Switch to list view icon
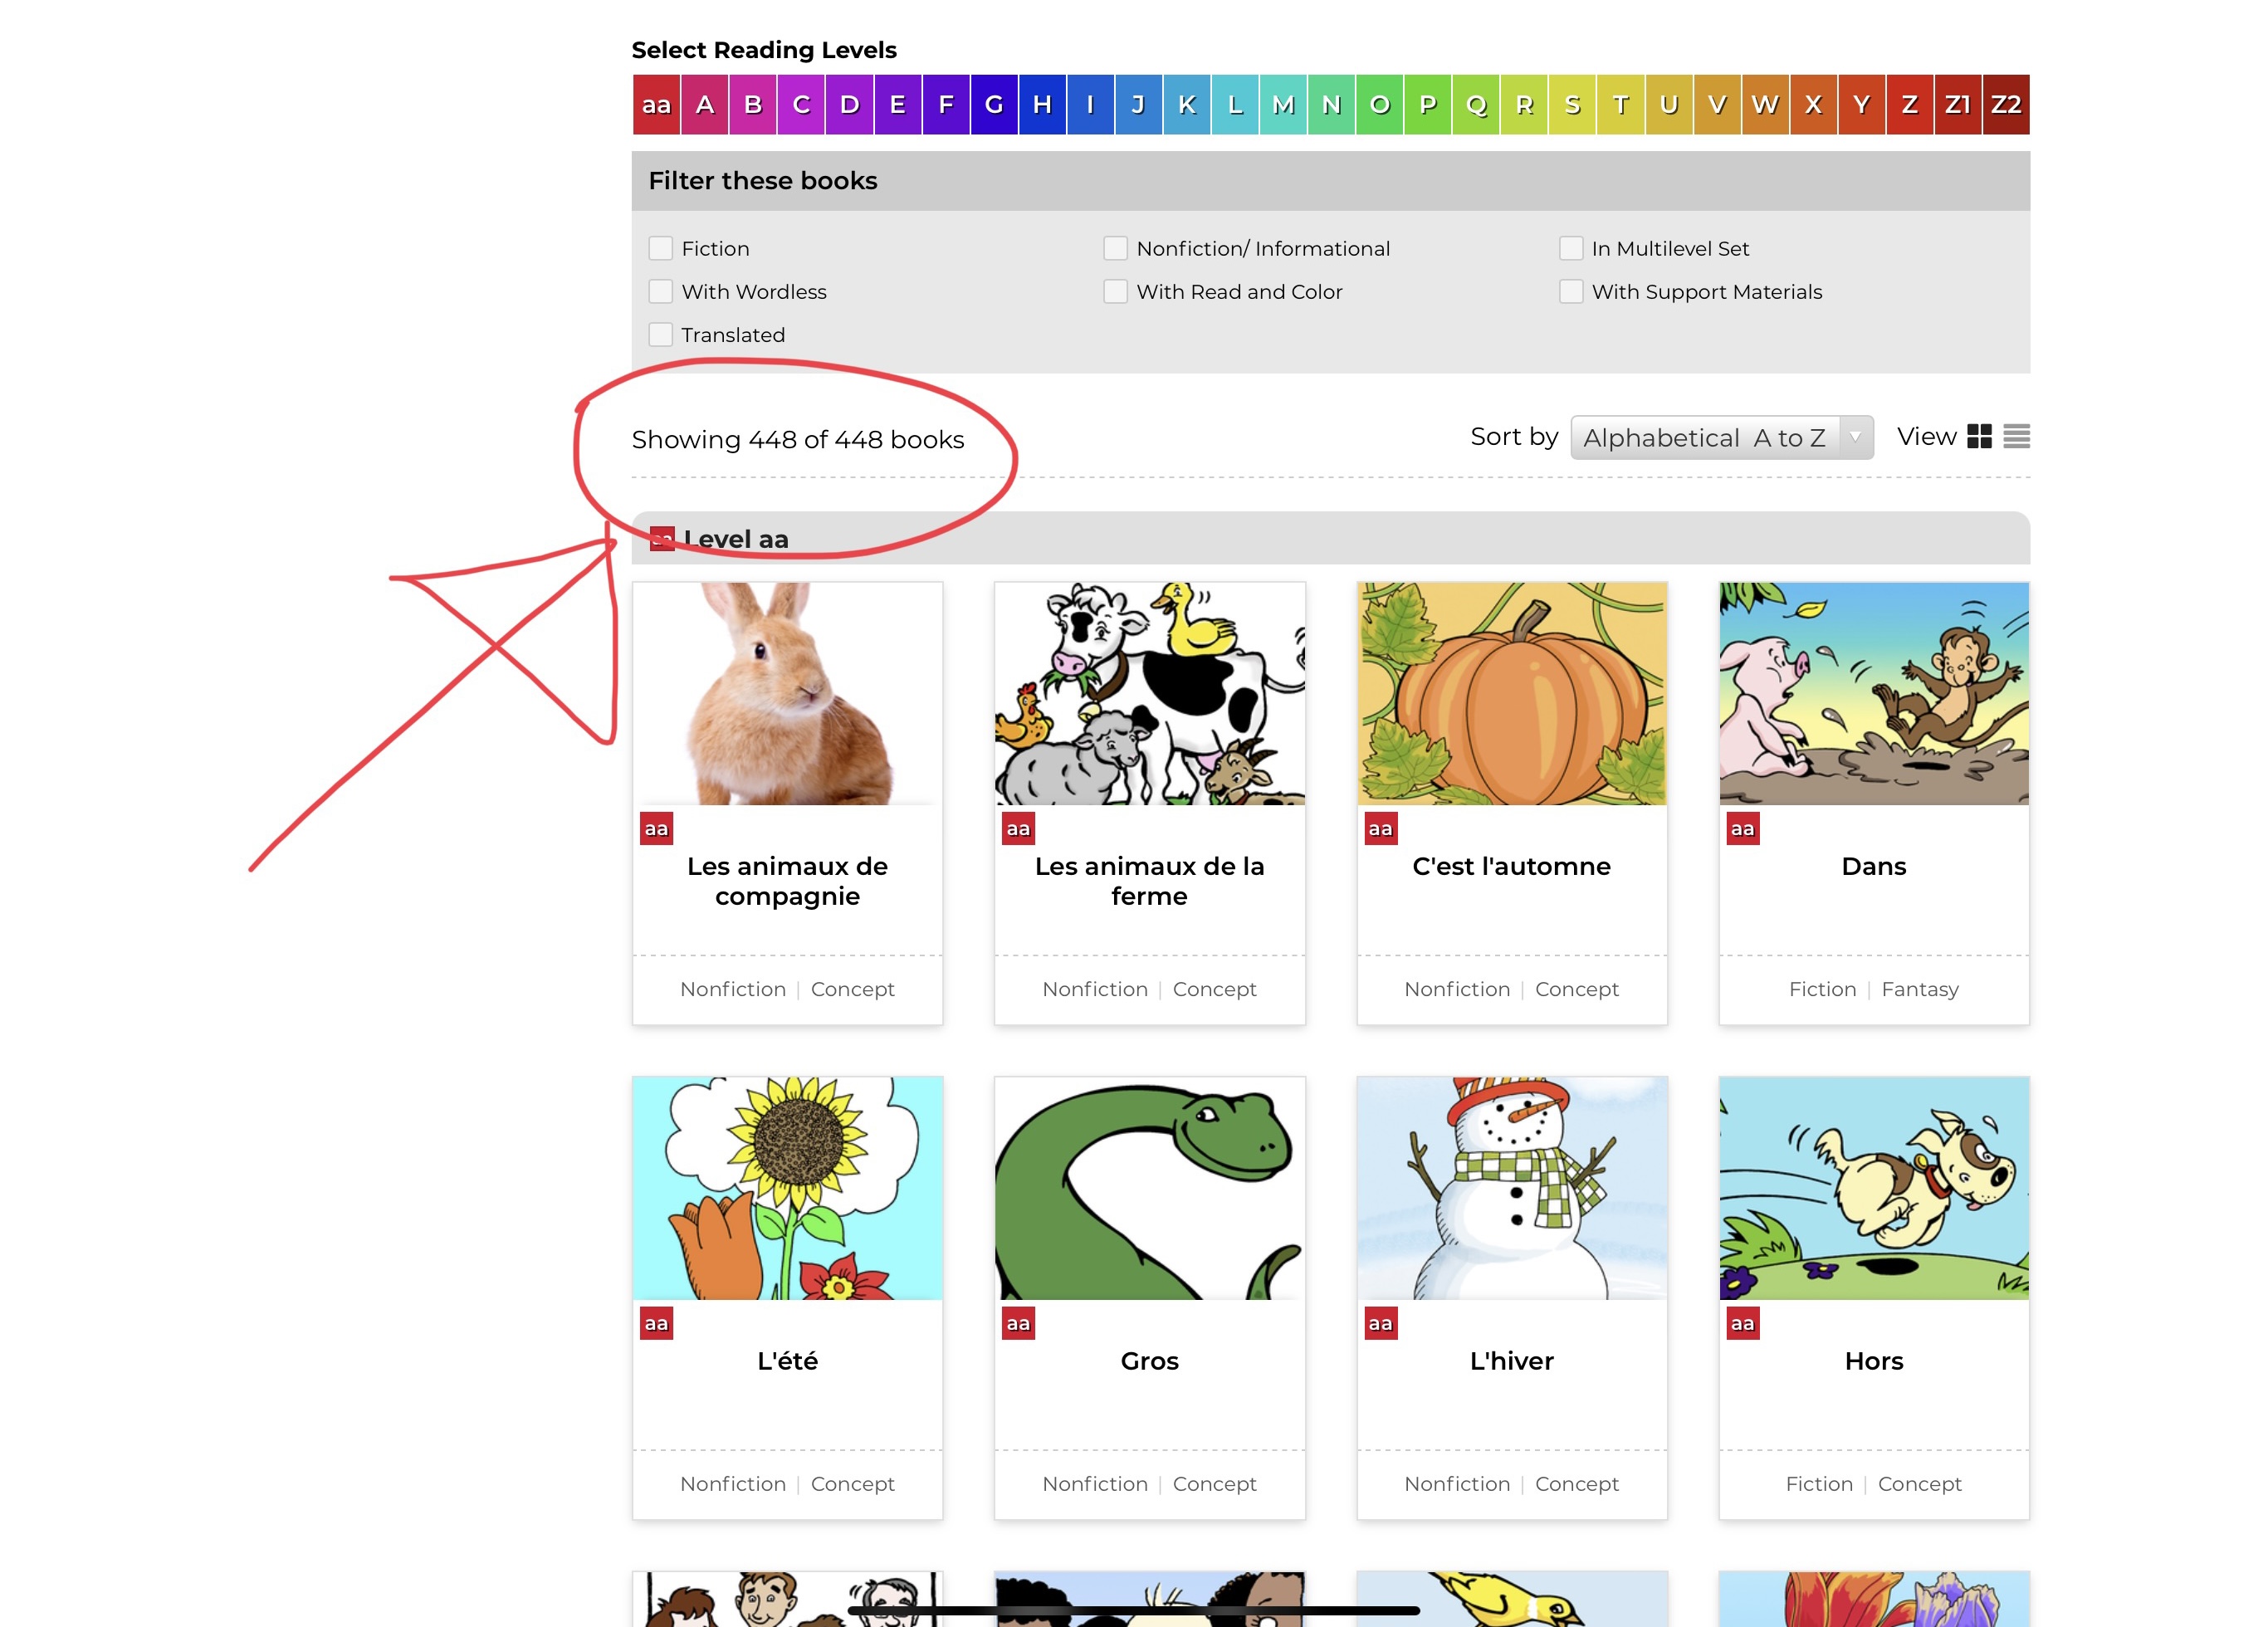Image resolution: width=2268 pixels, height=1627 pixels. [2016, 437]
